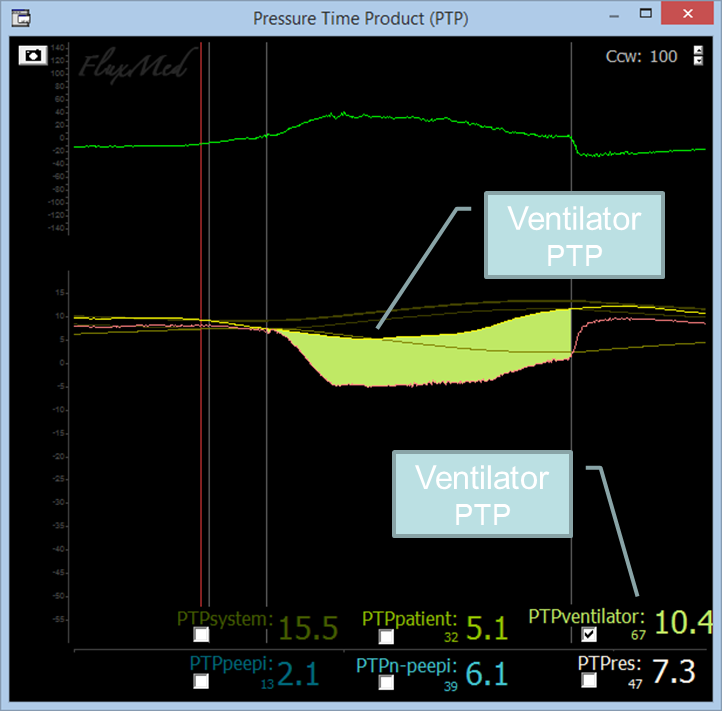The height and width of the screenshot is (711, 722).
Task: Click the PTPpatient value 5.1
Action: pos(487,628)
